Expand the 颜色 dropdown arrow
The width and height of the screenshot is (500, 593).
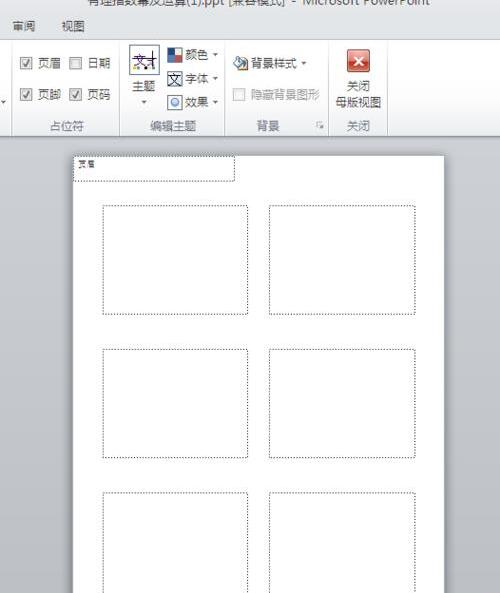215,55
